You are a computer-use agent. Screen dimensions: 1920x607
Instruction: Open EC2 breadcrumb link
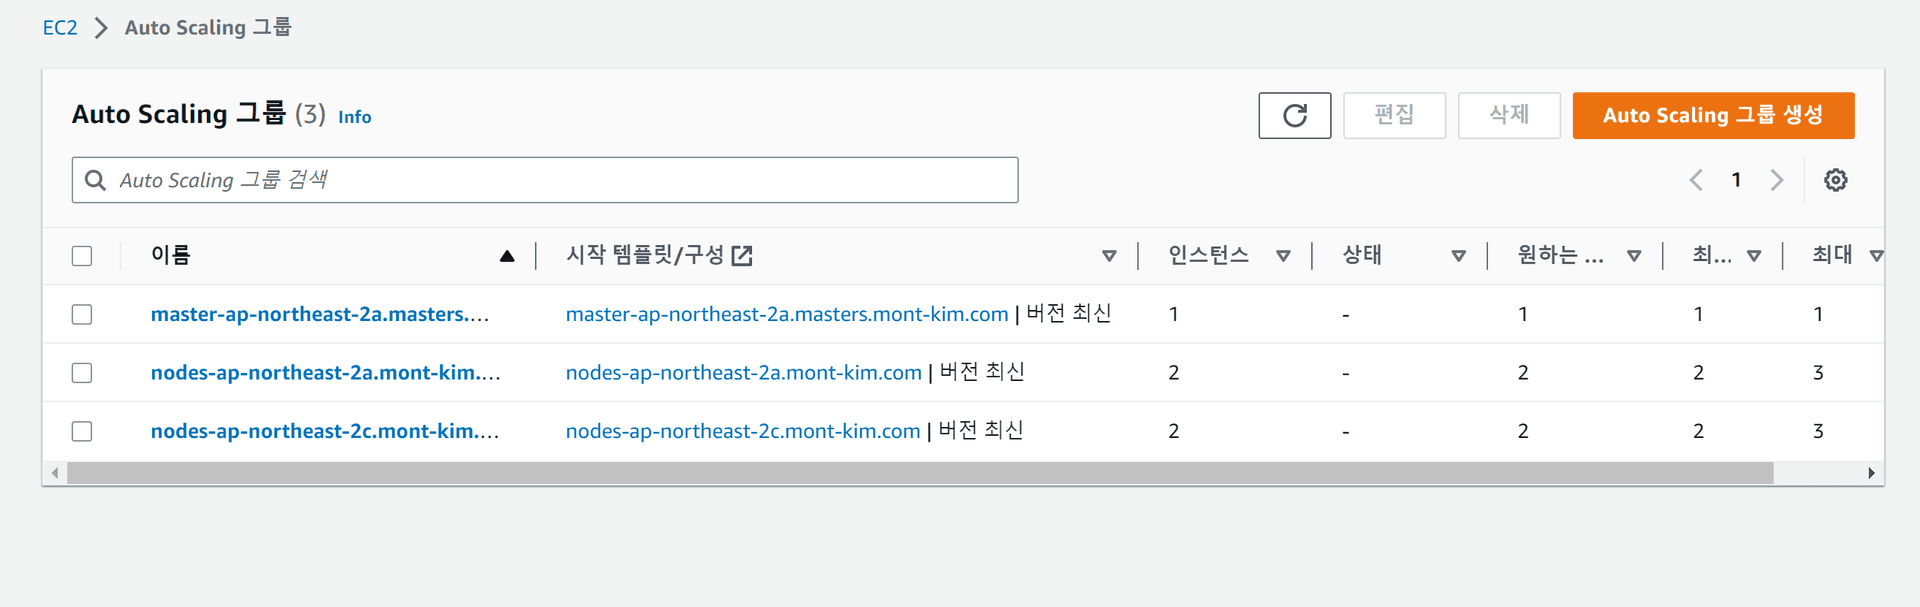pyautogui.click(x=60, y=28)
